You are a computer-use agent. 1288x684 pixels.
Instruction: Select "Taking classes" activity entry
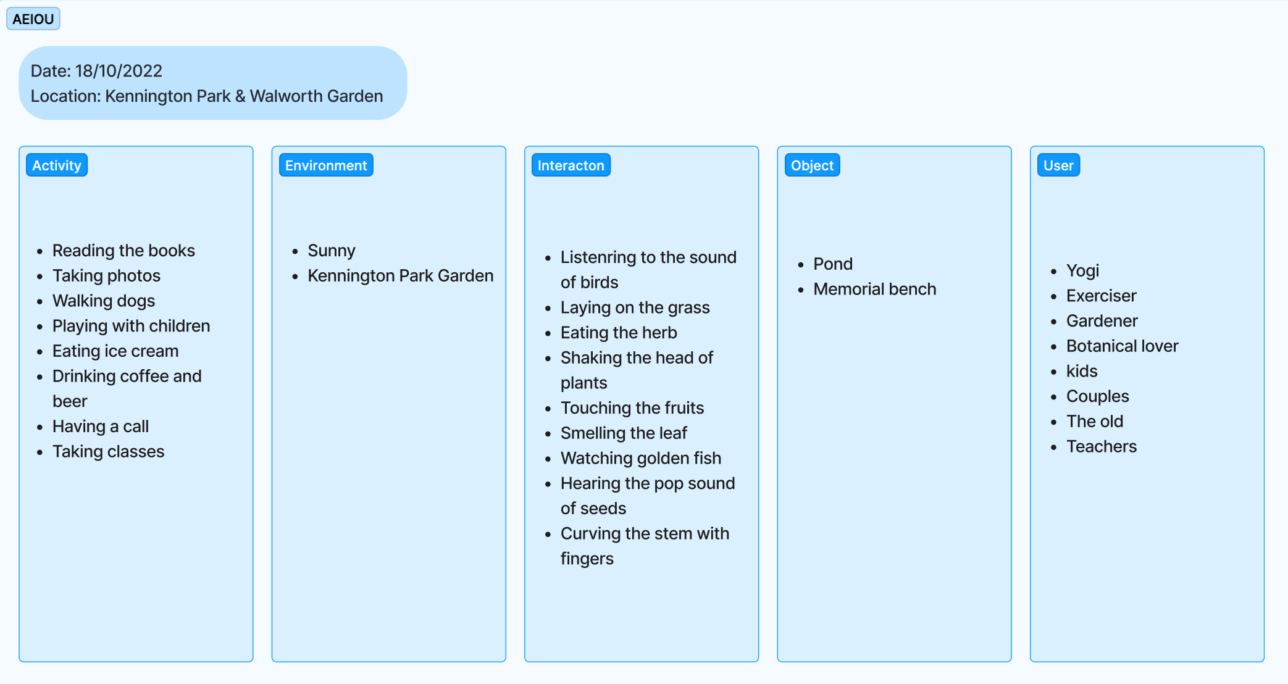108,451
